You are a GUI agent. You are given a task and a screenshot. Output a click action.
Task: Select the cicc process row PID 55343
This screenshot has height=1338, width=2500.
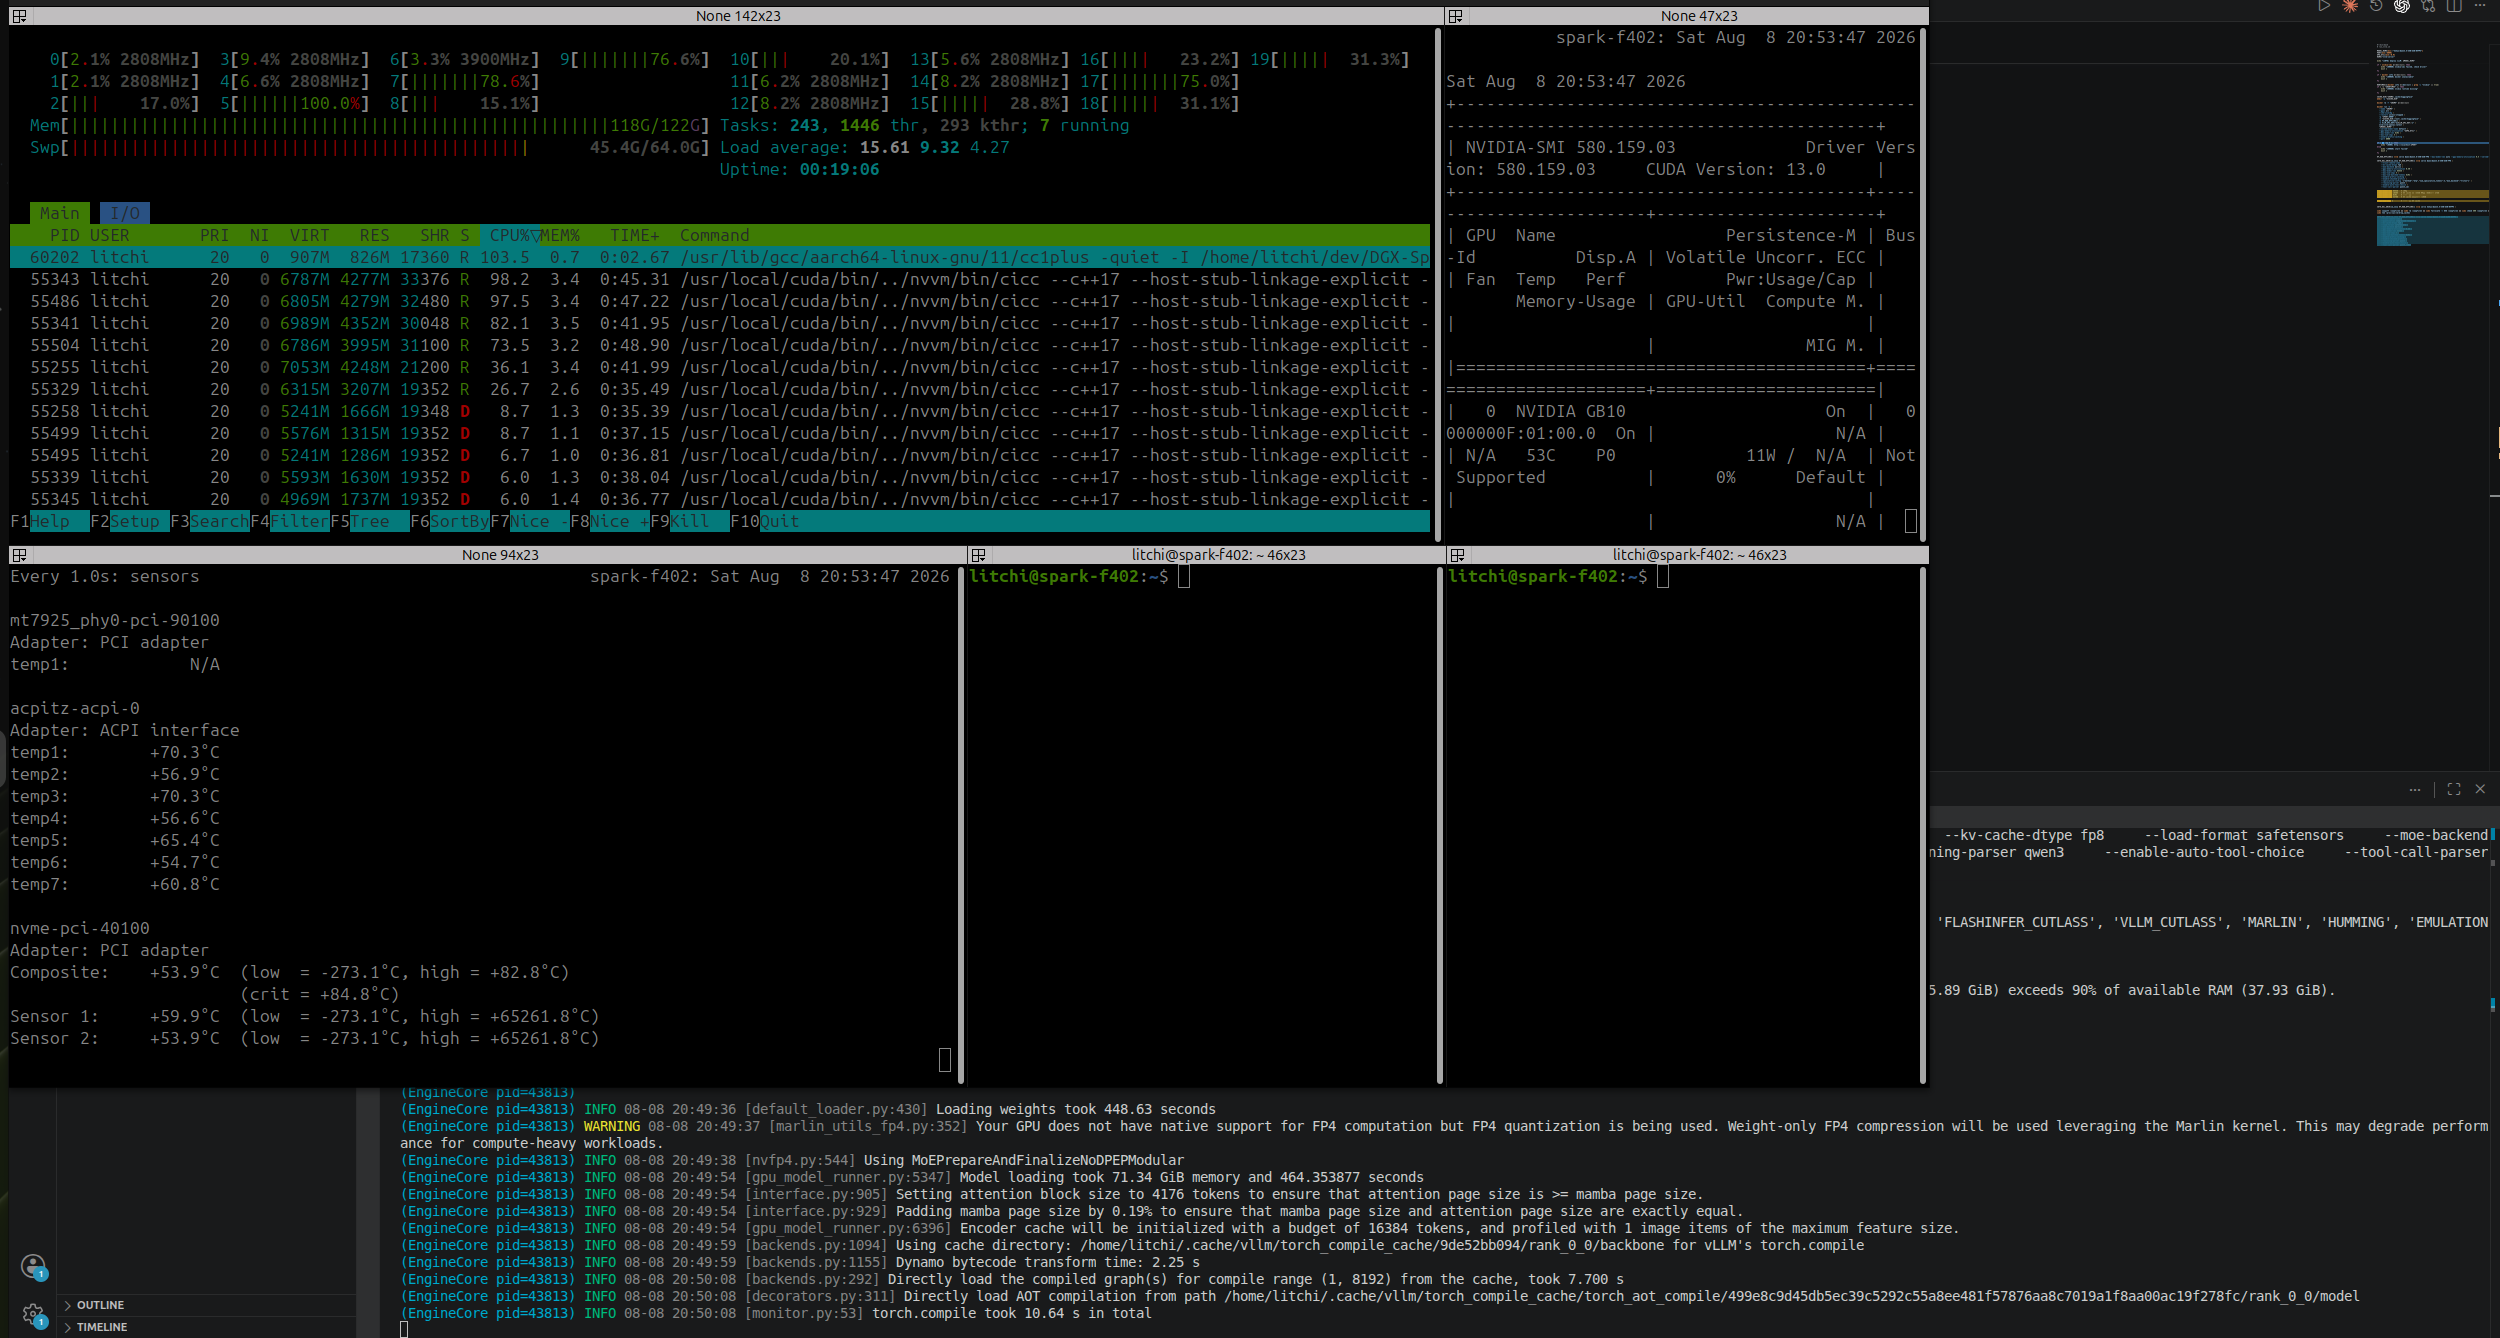pos(720,279)
